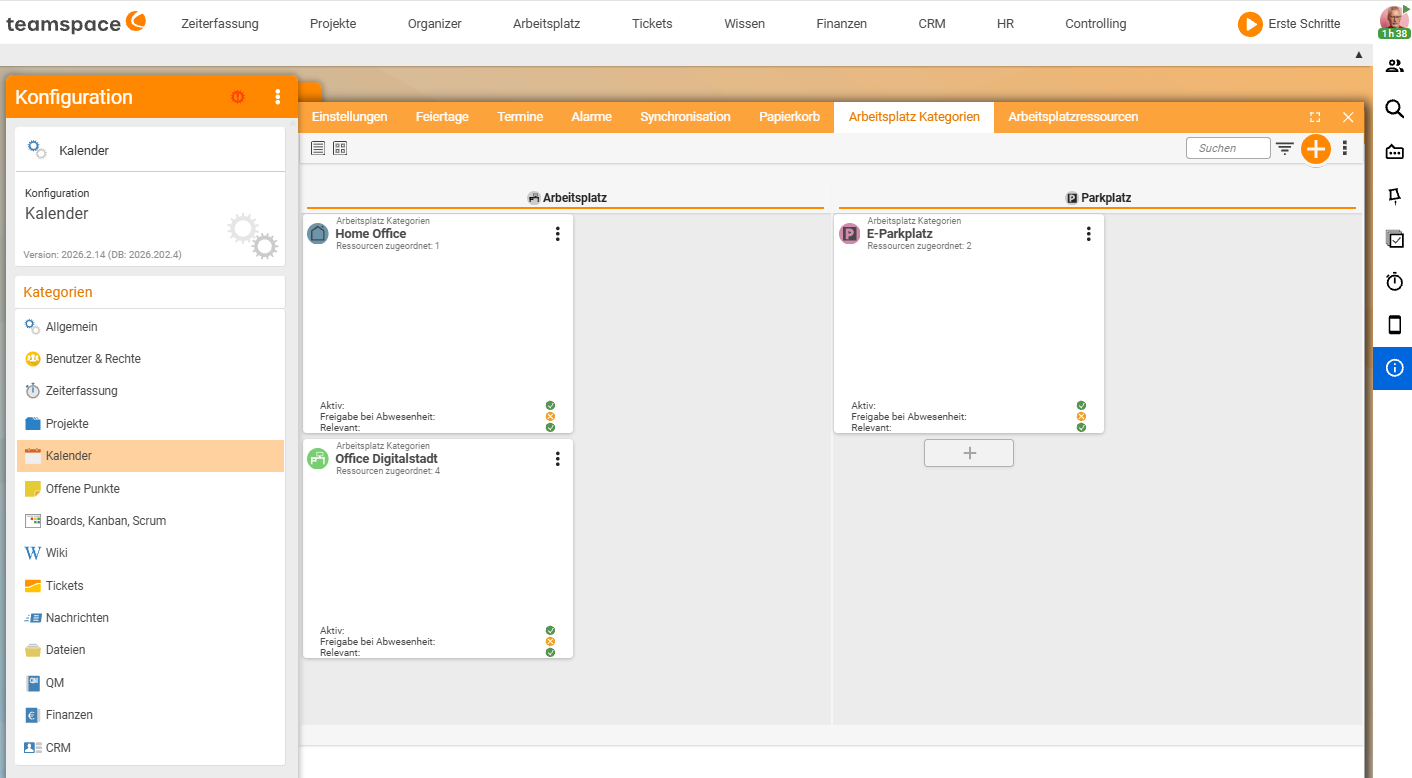1412x778 pixels.
Task: Toggle Relevant status on Home Office card
Action: point(550,427)
